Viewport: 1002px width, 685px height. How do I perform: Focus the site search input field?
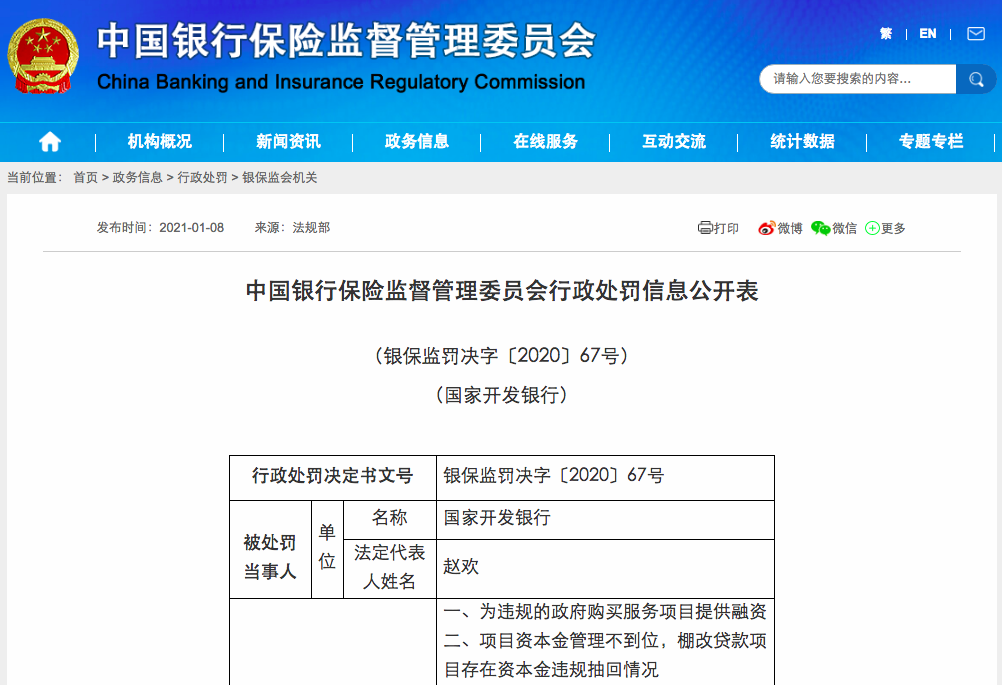click(858, 79)
